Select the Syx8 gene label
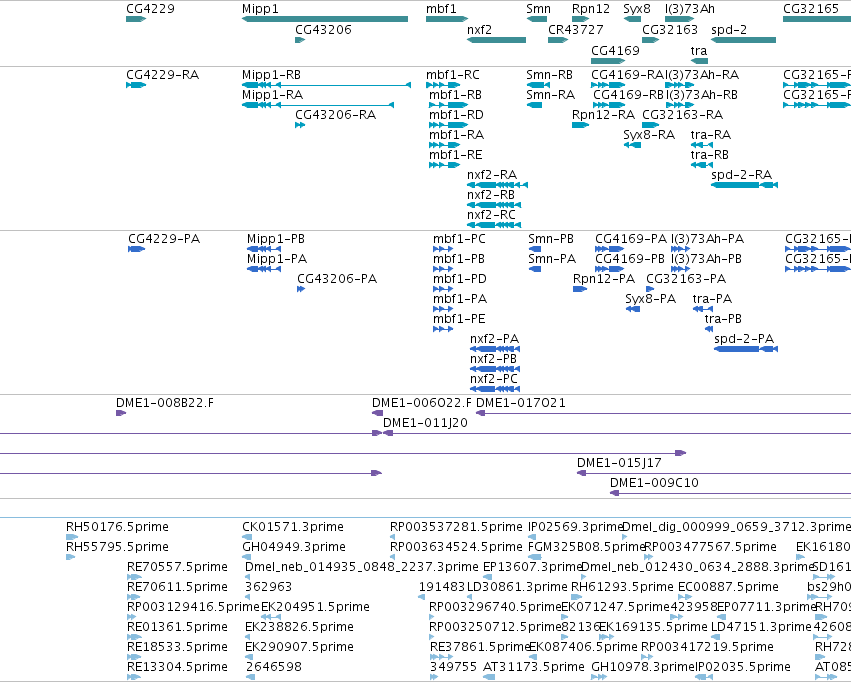Viewport: 851px width, 682px height. click(637, 9)
